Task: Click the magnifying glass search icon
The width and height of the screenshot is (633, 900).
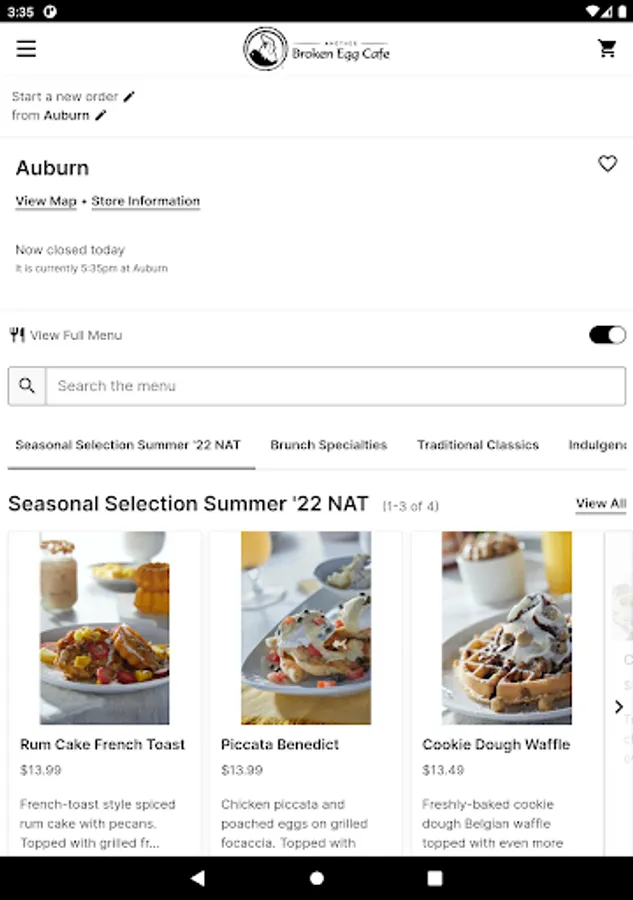Action: (x=27, y=386)
